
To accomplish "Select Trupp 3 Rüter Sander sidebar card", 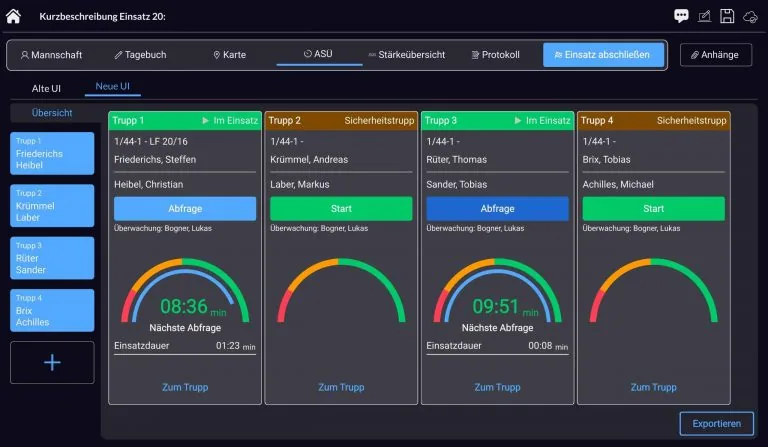I will click(52, 258).
